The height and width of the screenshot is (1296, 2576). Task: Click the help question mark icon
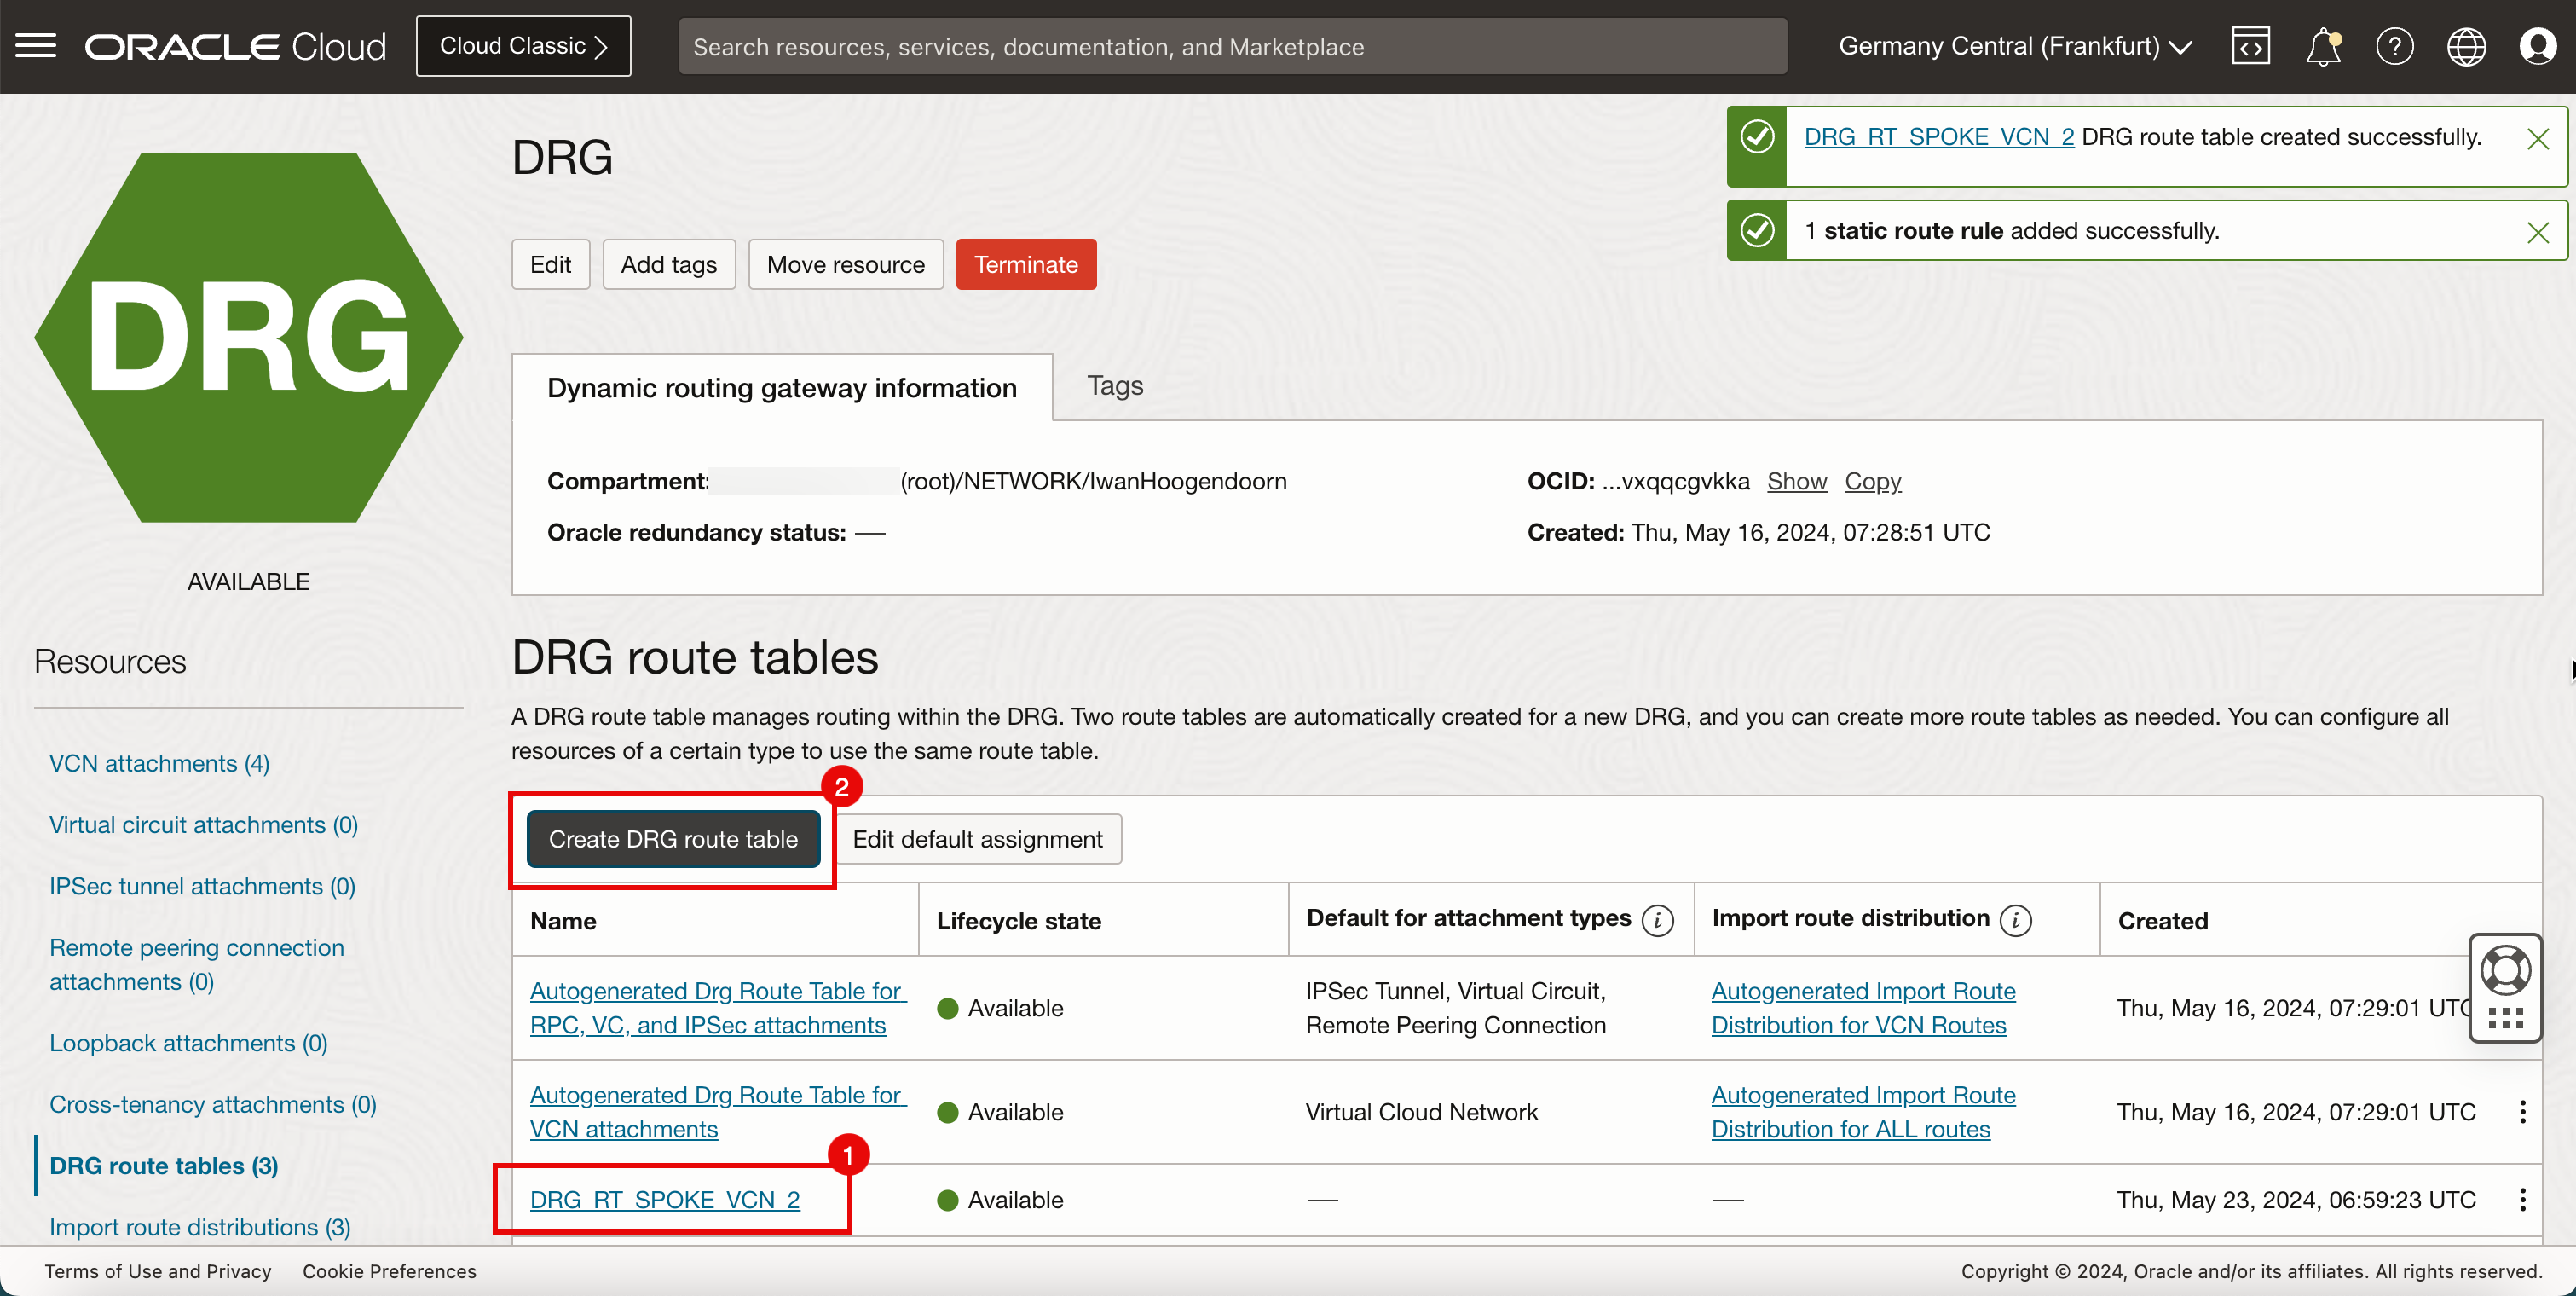[x=2393, y=46]
